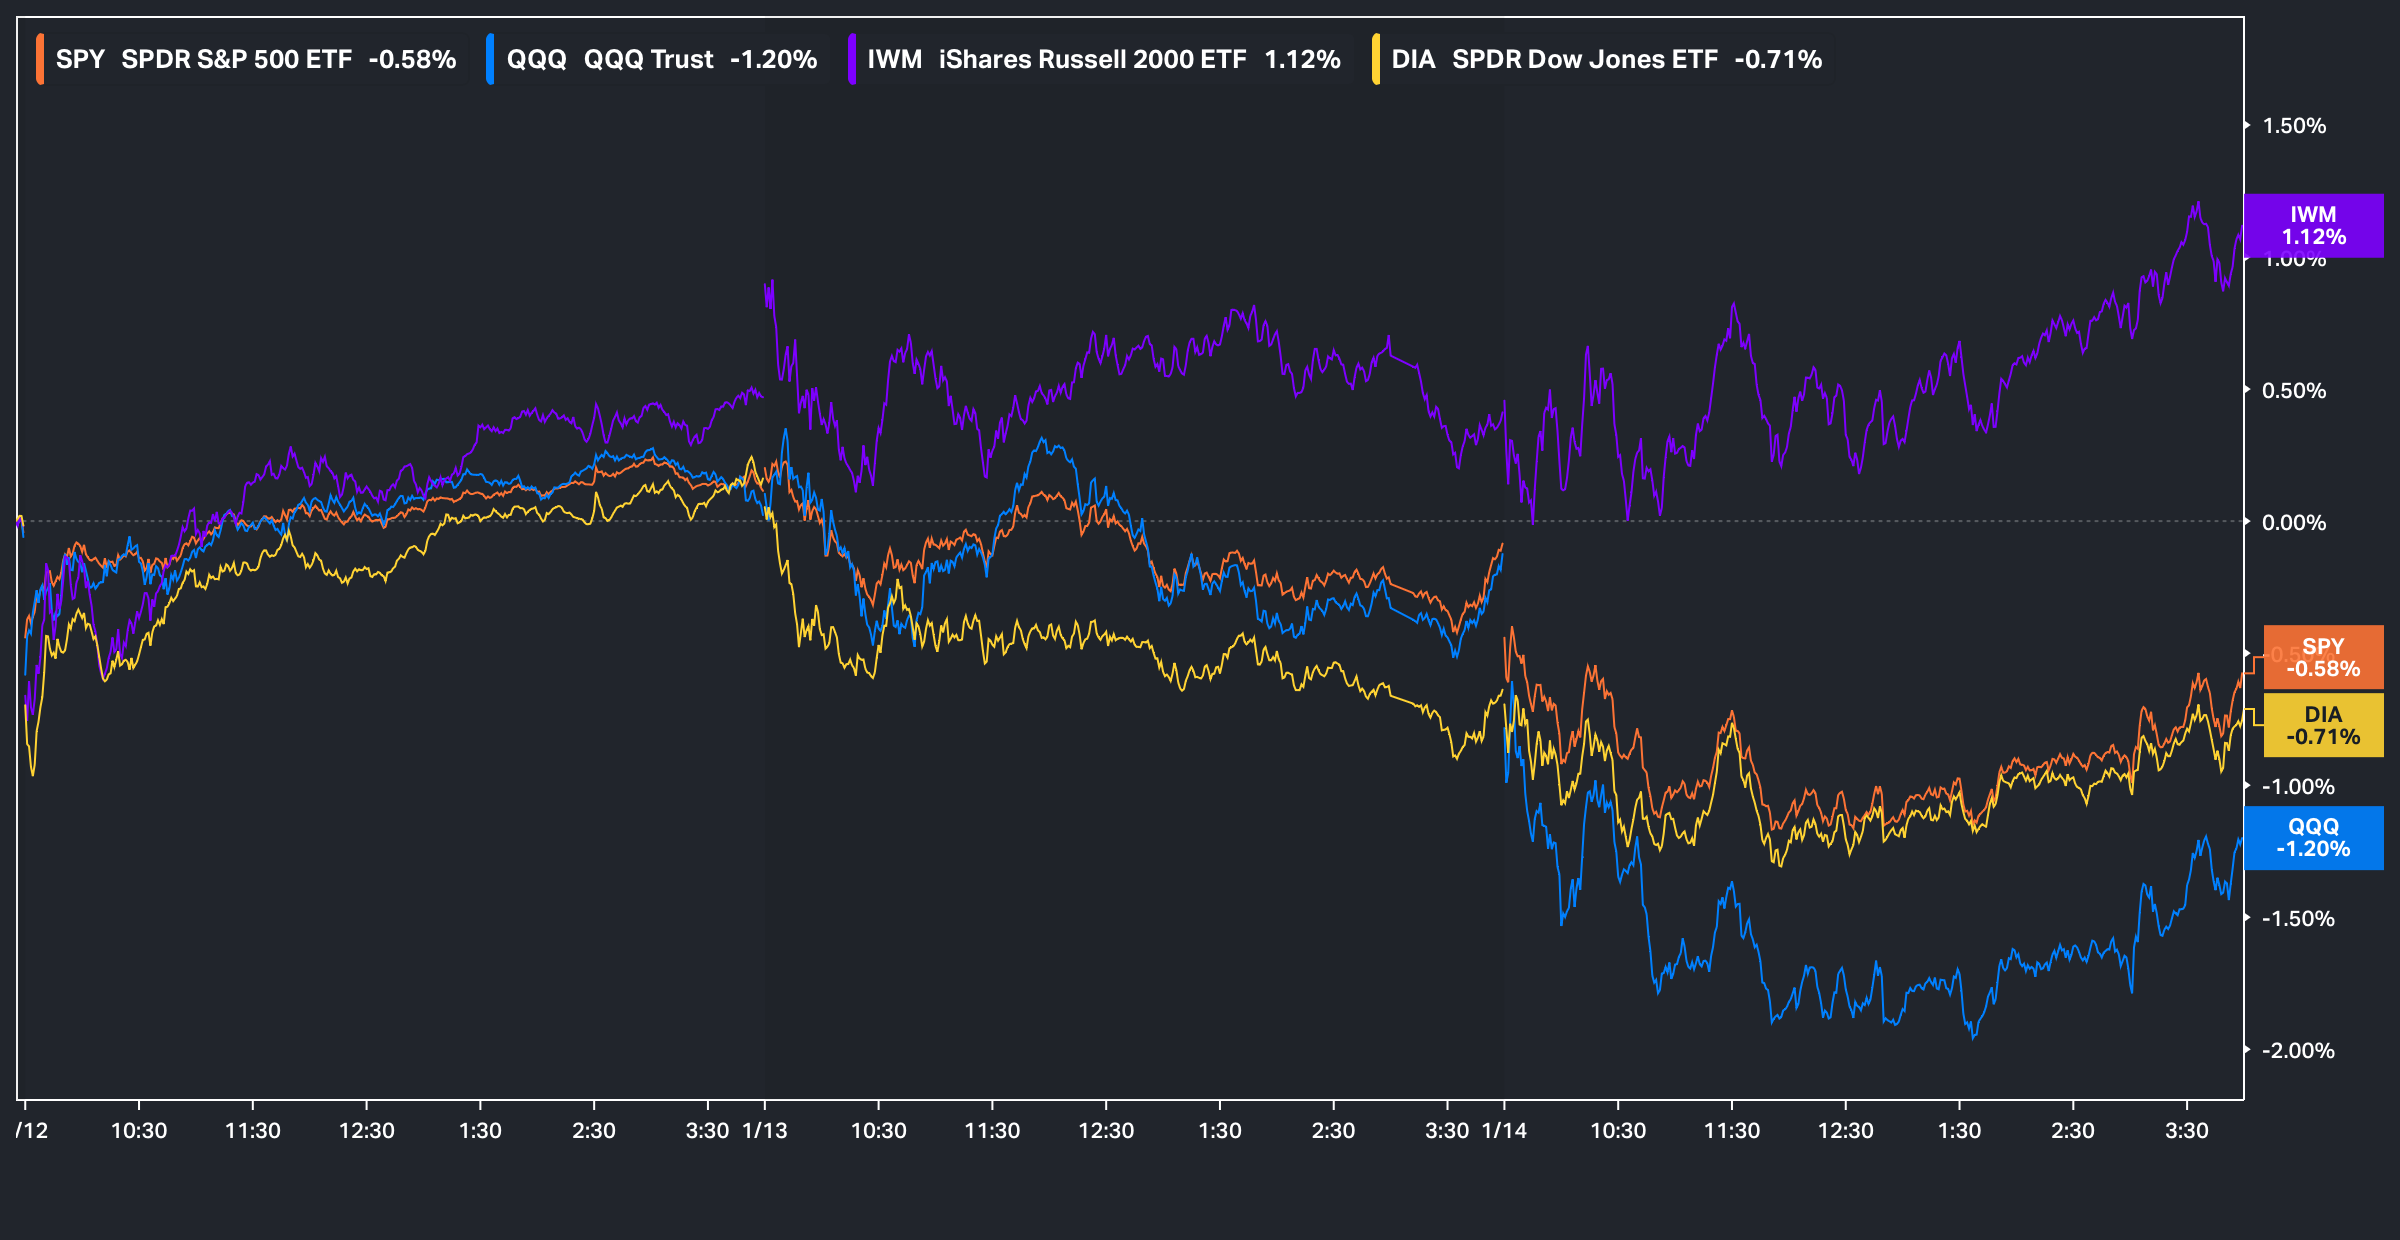
Task: Toggle the IWM iShares Russell 2000 legend item
Action: pyautogui.click(x=1103, y=59)
